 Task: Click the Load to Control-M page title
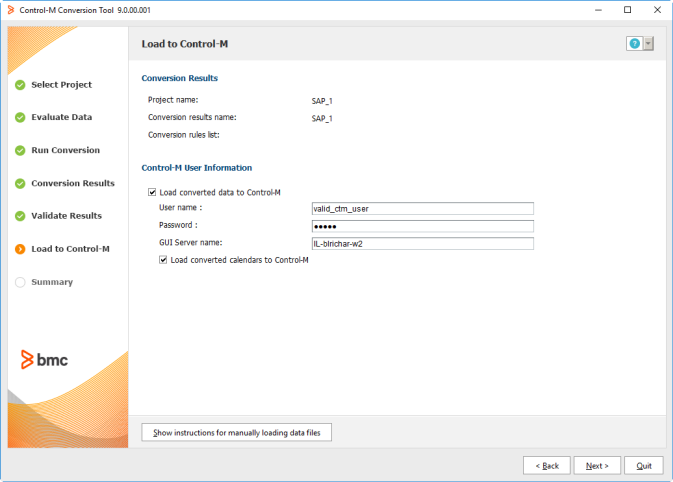(185, 44)
